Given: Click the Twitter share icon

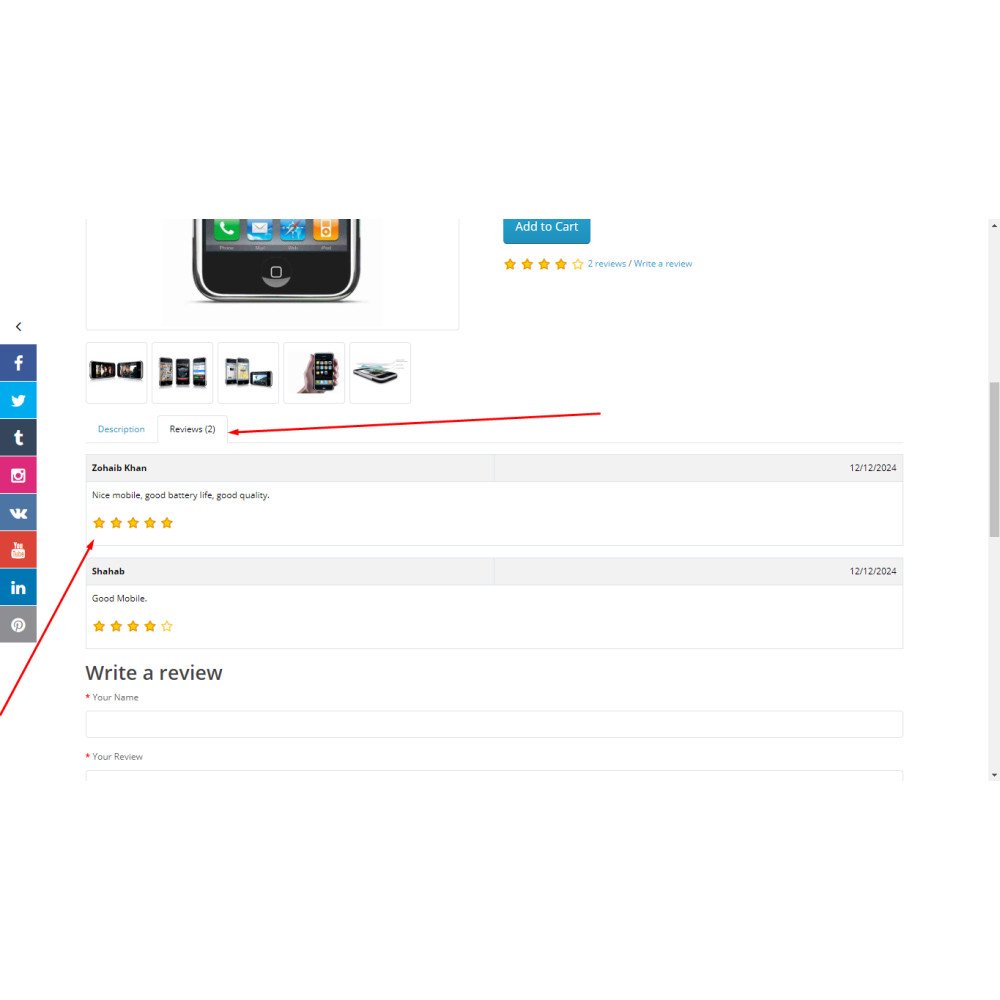Looking at the screenshot, I should [18, 401].
